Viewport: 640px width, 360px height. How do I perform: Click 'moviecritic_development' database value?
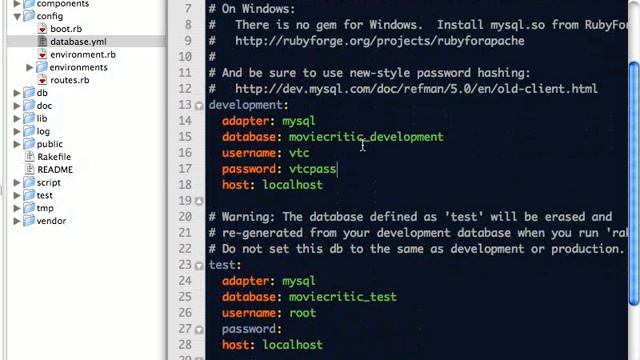tap(366, 137)
